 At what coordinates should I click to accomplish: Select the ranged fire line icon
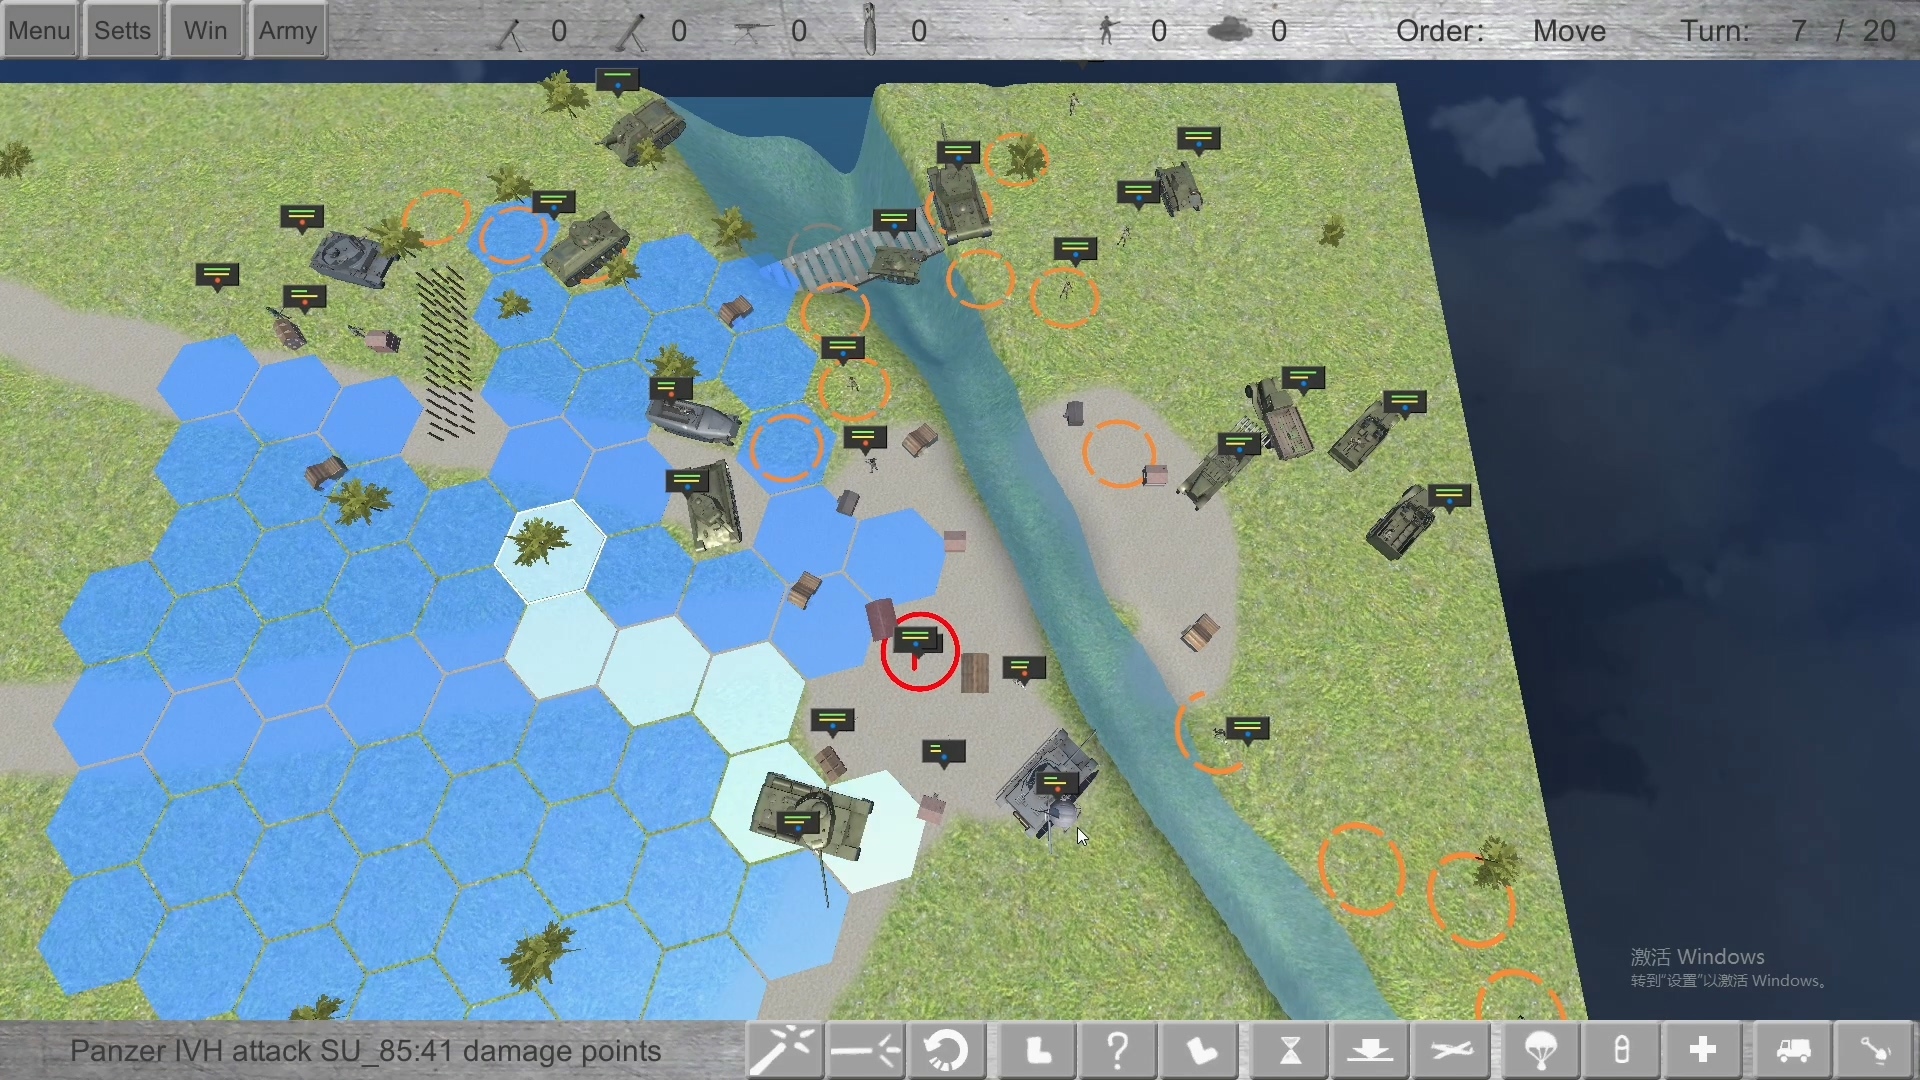pyautogui.click(x=865, y=1050)
